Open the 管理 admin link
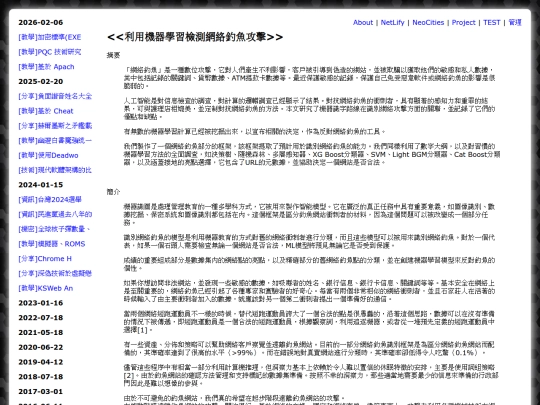 515,22
